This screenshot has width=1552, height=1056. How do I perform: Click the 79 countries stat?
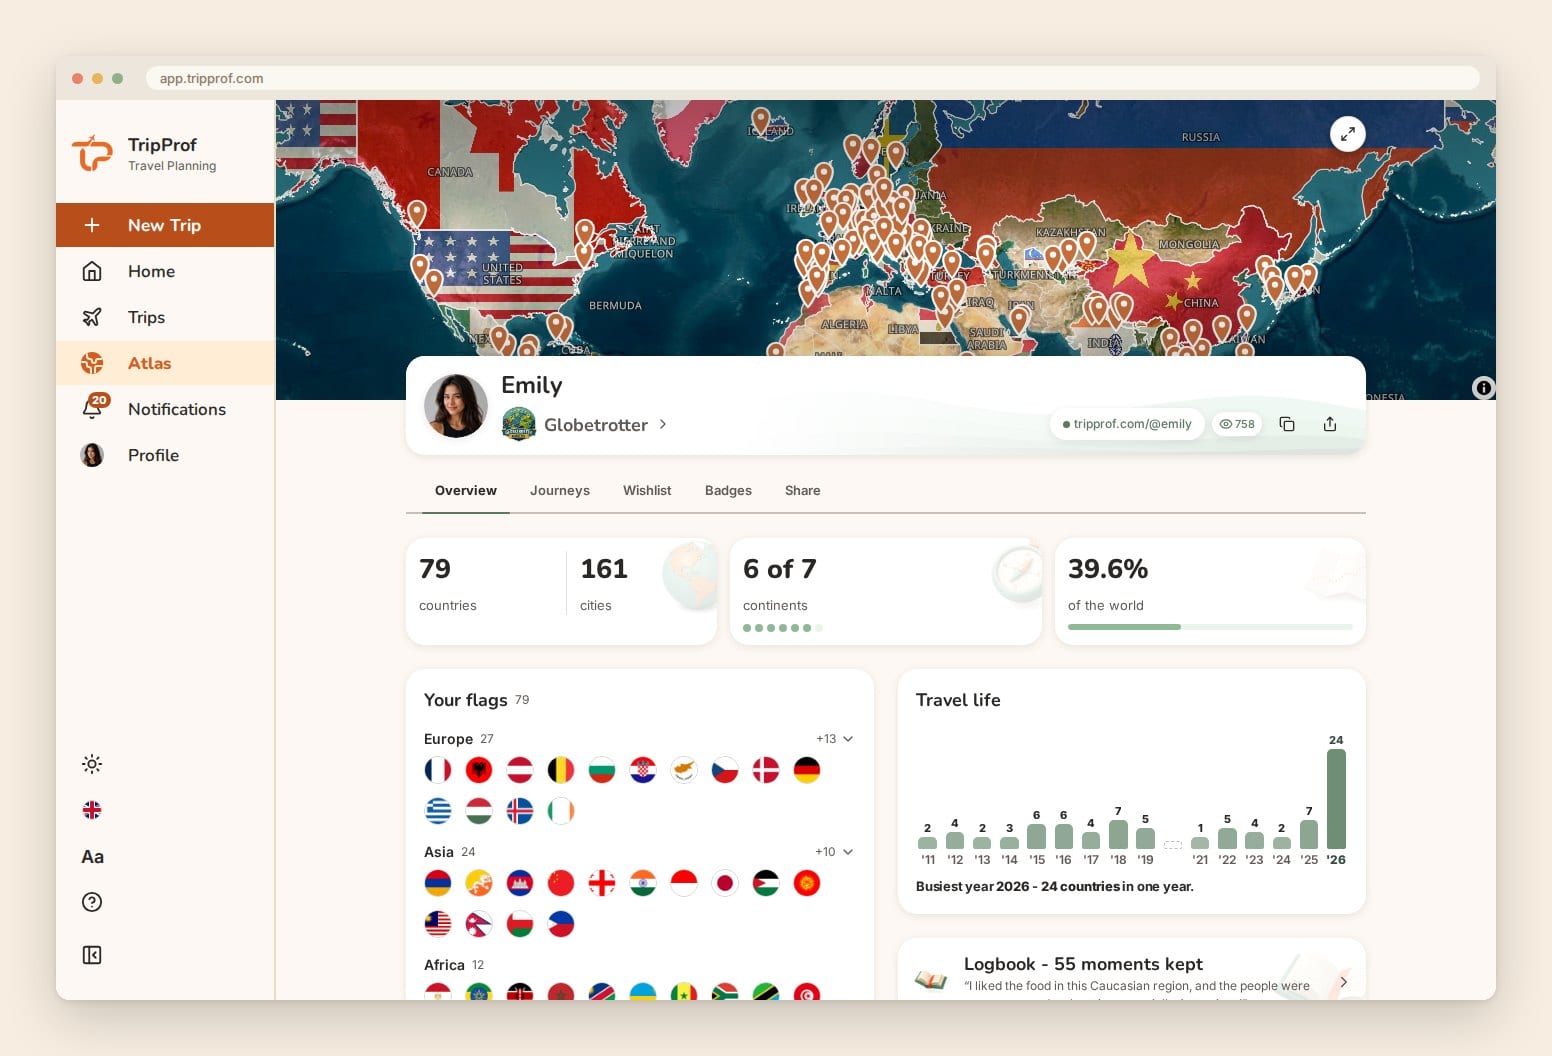coord(448,584)
